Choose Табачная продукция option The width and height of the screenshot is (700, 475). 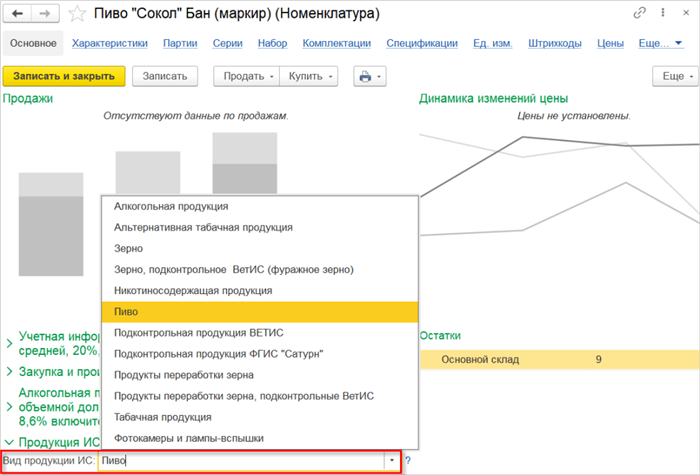(x=260, y=417)
